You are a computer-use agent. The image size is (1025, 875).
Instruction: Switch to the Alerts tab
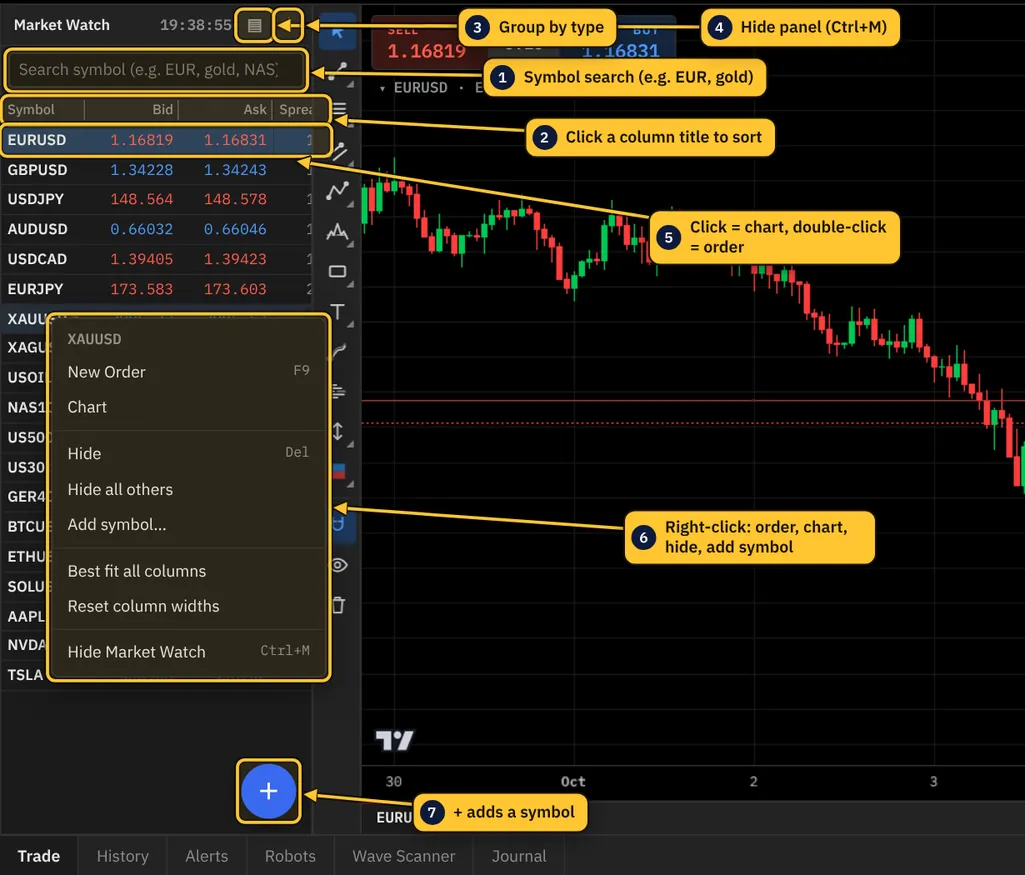point(207,856)
